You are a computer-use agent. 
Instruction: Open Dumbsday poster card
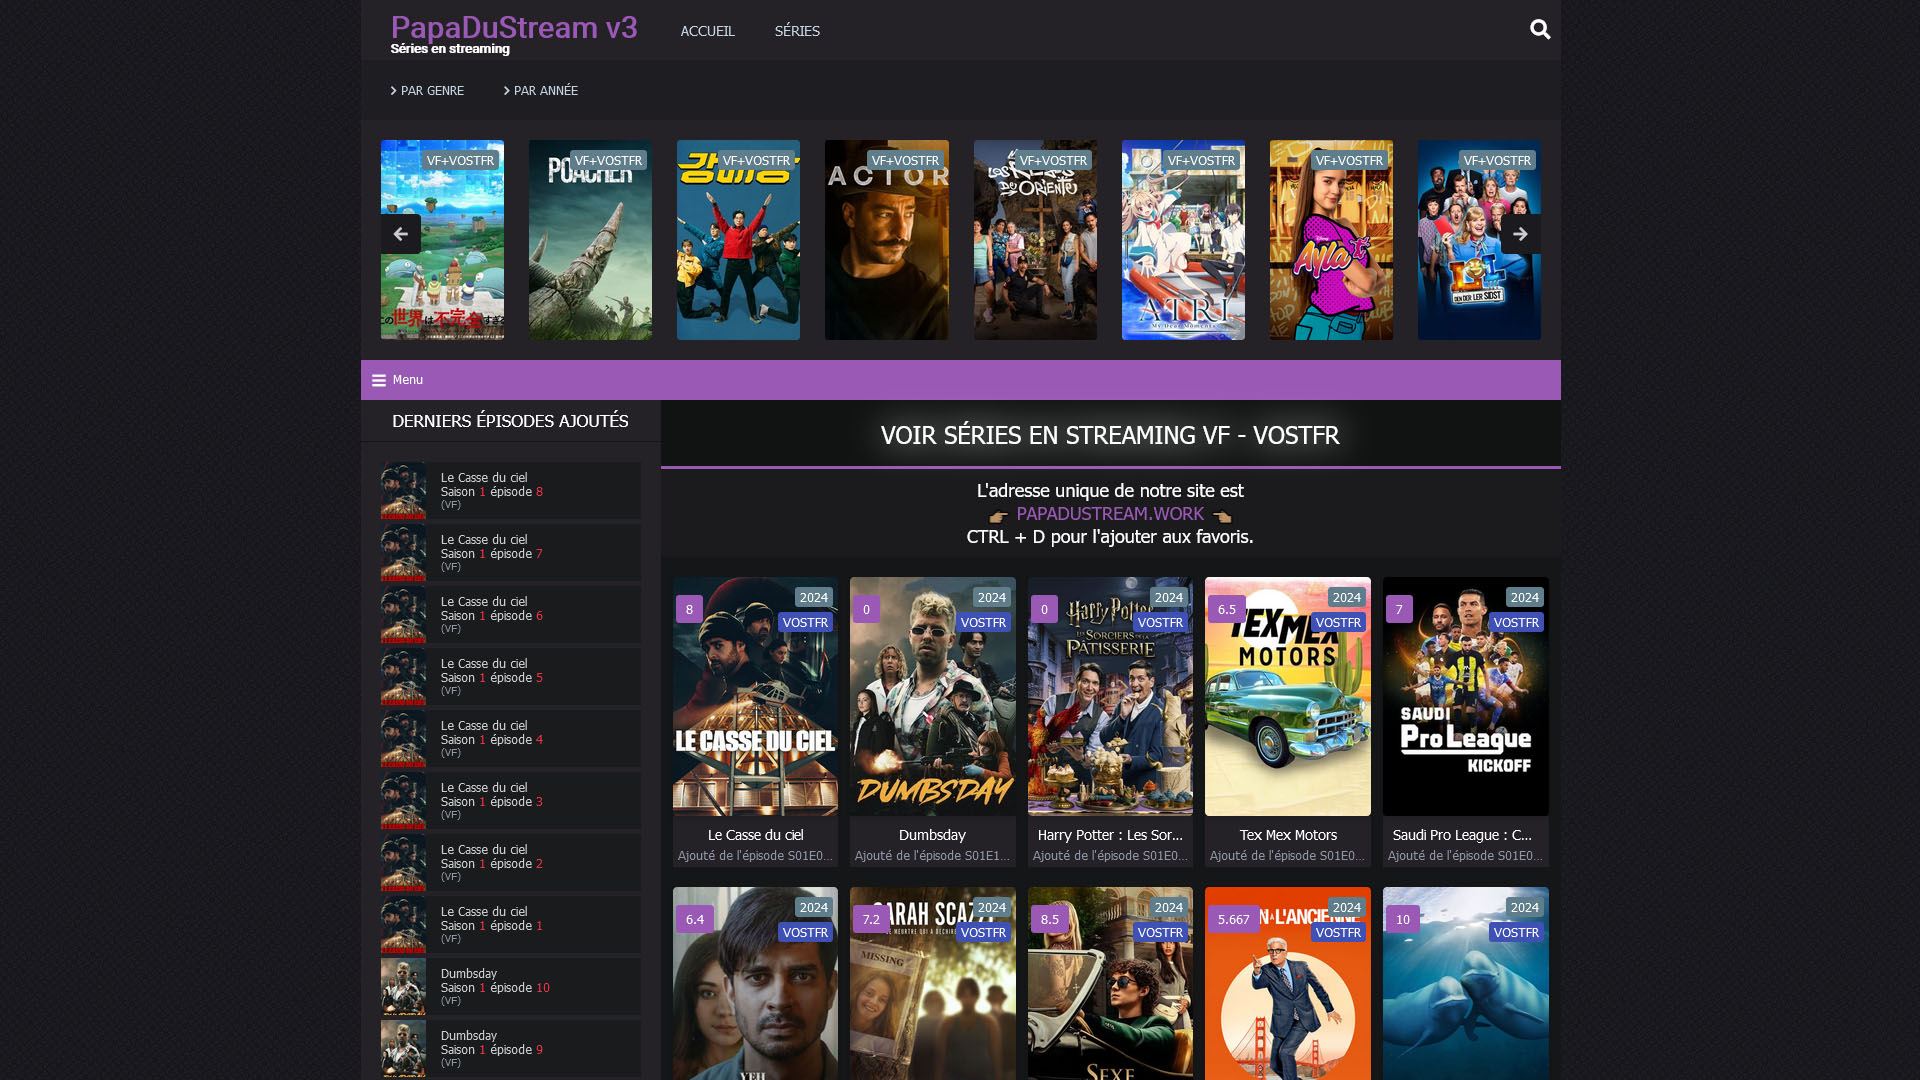pos(933,696)
